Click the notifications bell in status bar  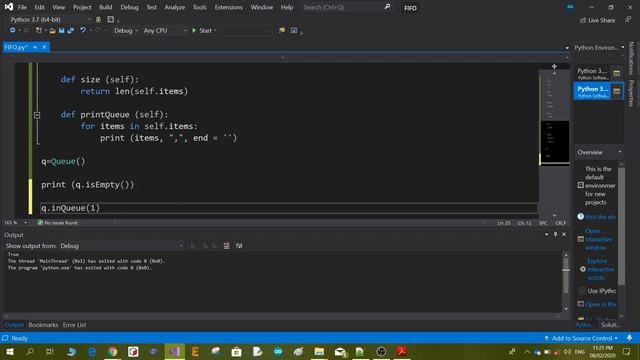click(x=629, y=338)
